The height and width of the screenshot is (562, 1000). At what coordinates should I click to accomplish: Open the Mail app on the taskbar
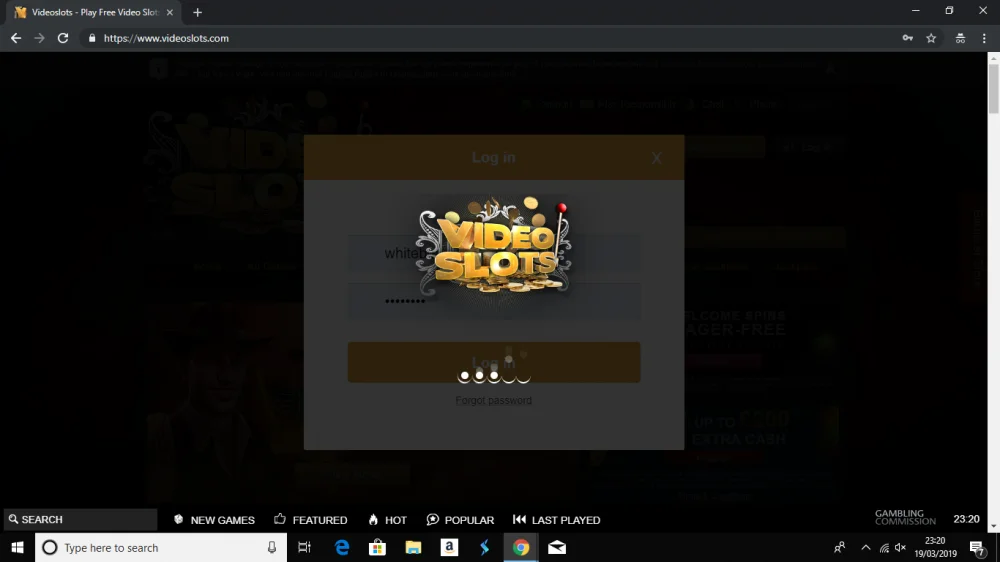point(557,547)
